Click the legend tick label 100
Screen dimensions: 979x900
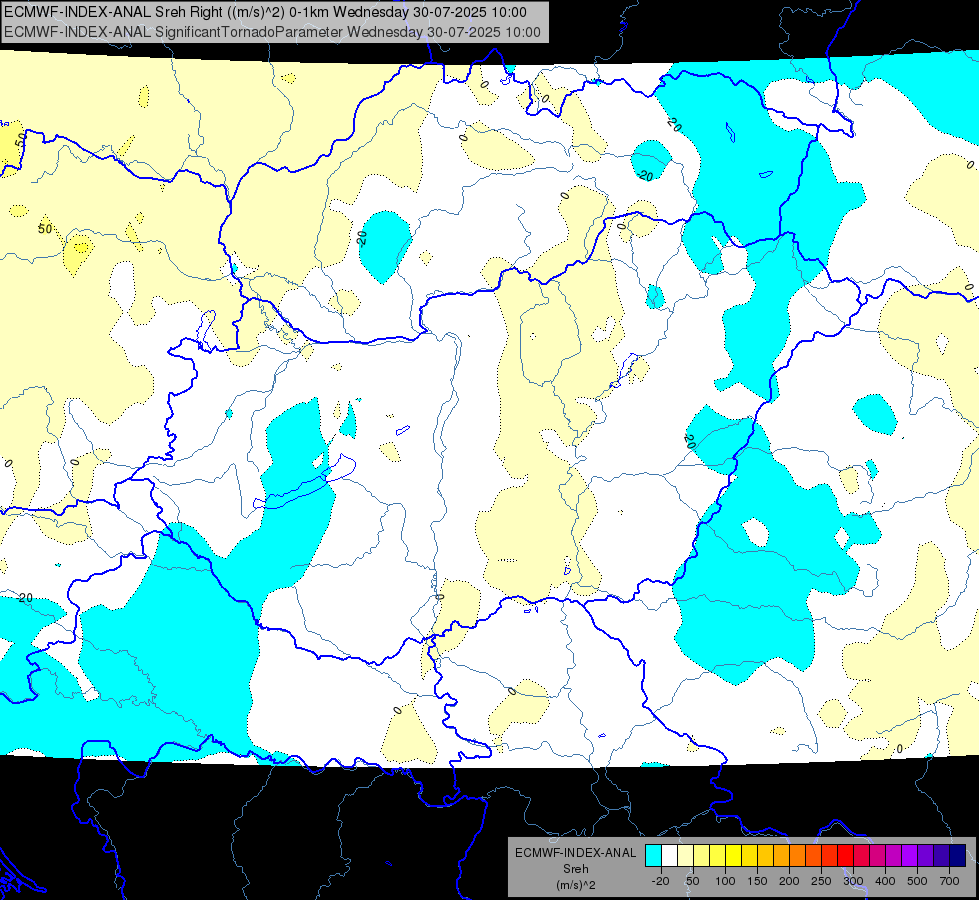pyautogui.click(x=725, y=881)
